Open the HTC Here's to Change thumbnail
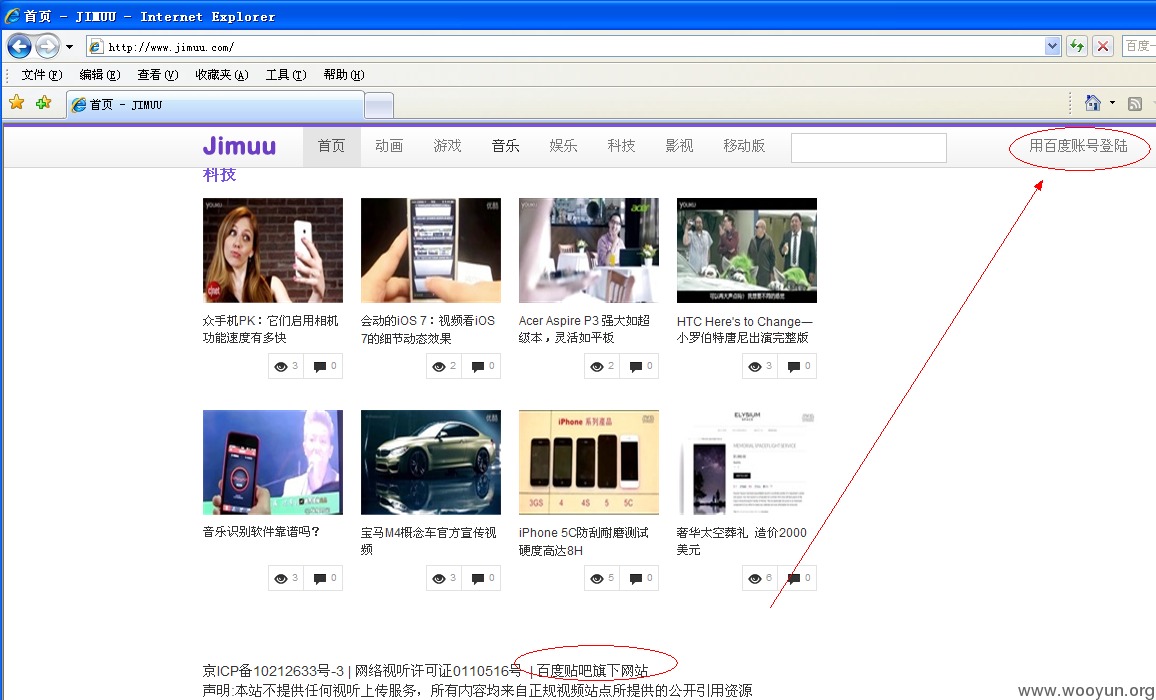The height and width of the screenshot is (700, 1156). pos(747,250)
